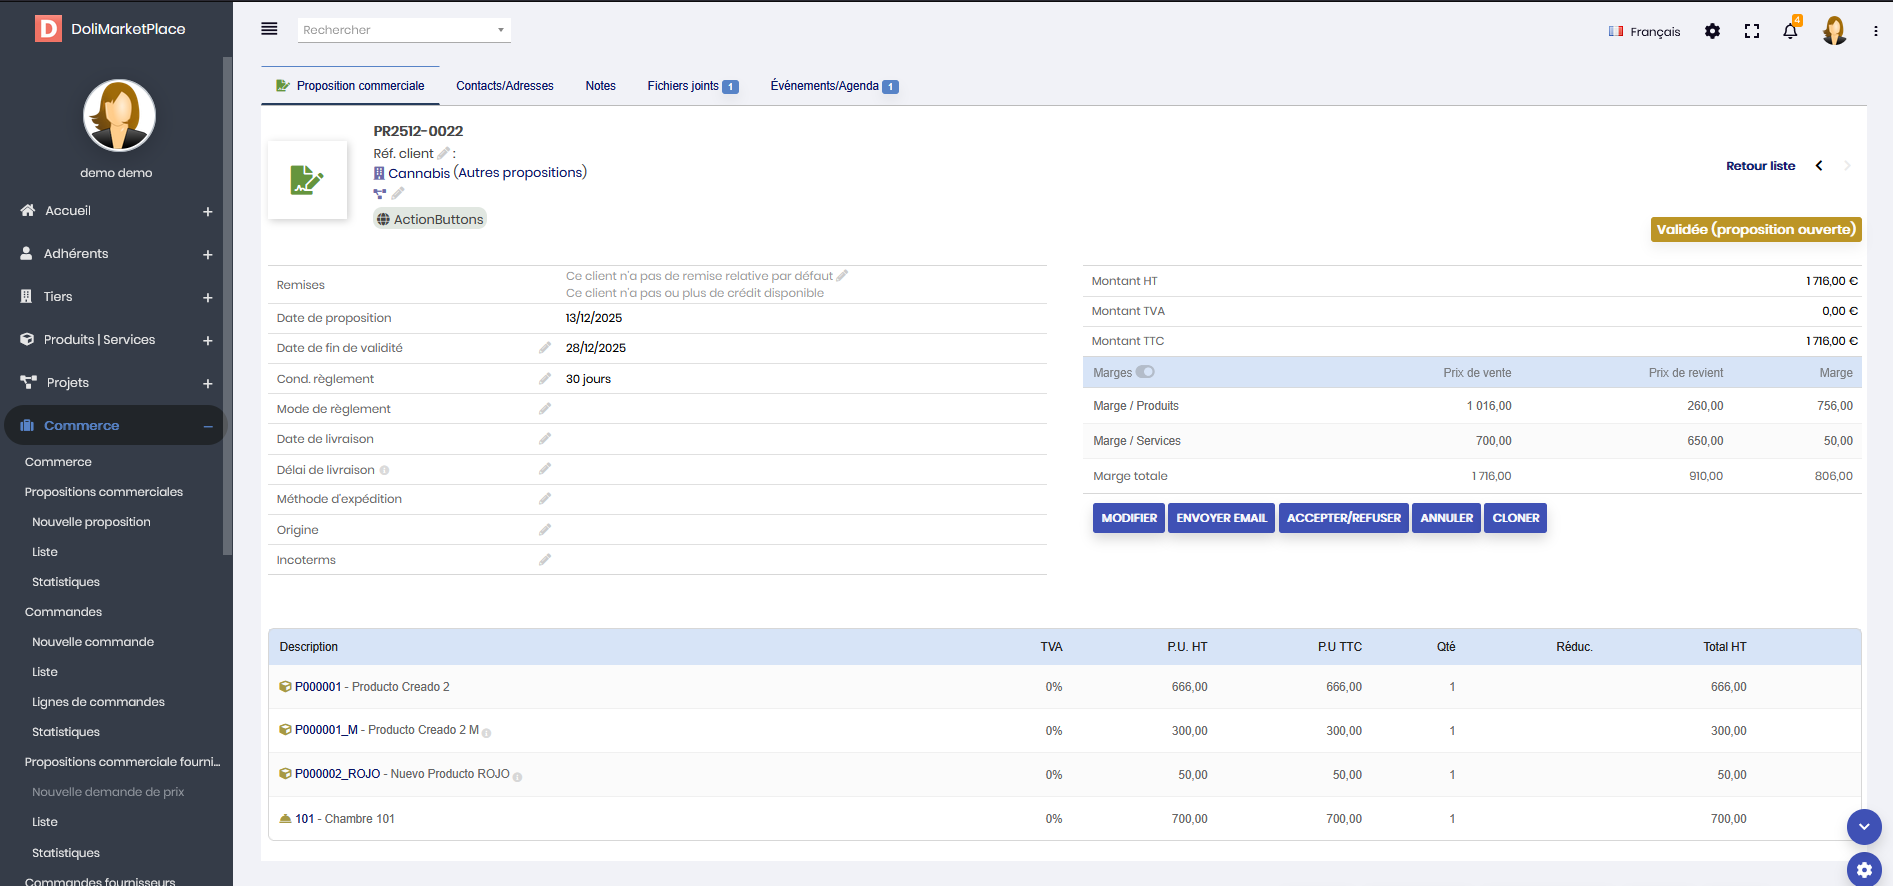
Task: Edit Mode de règlement with pencil icon
Action: 545,409
